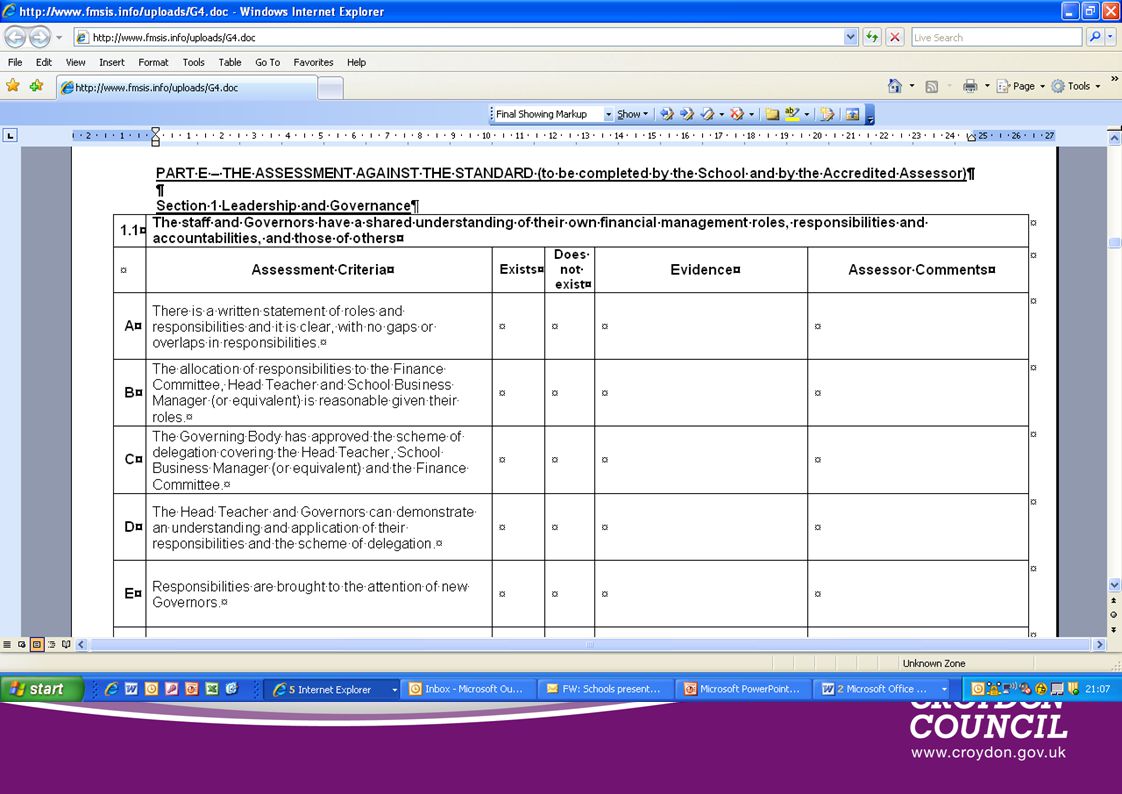Open the search provider dropdown arrow
The width and height of the screenshot is (1122, 794).
pos(1111,37)
